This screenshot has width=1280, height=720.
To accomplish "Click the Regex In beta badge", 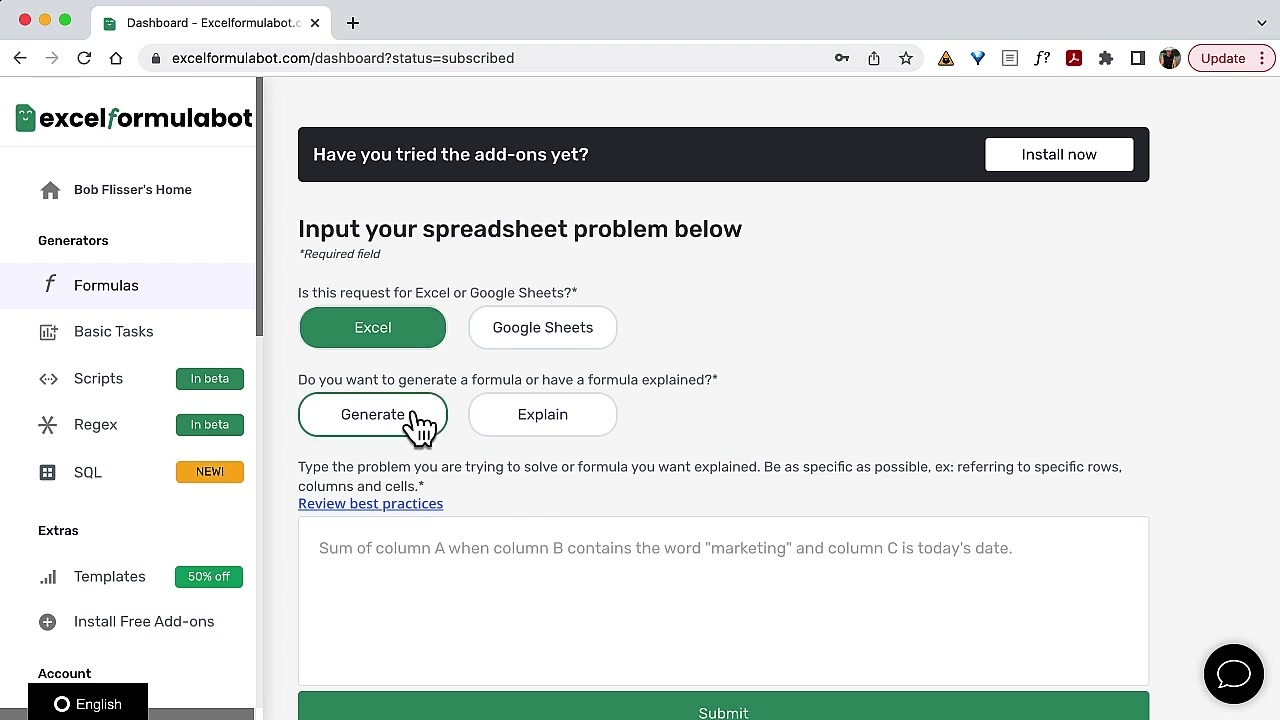I will [210, 425].
